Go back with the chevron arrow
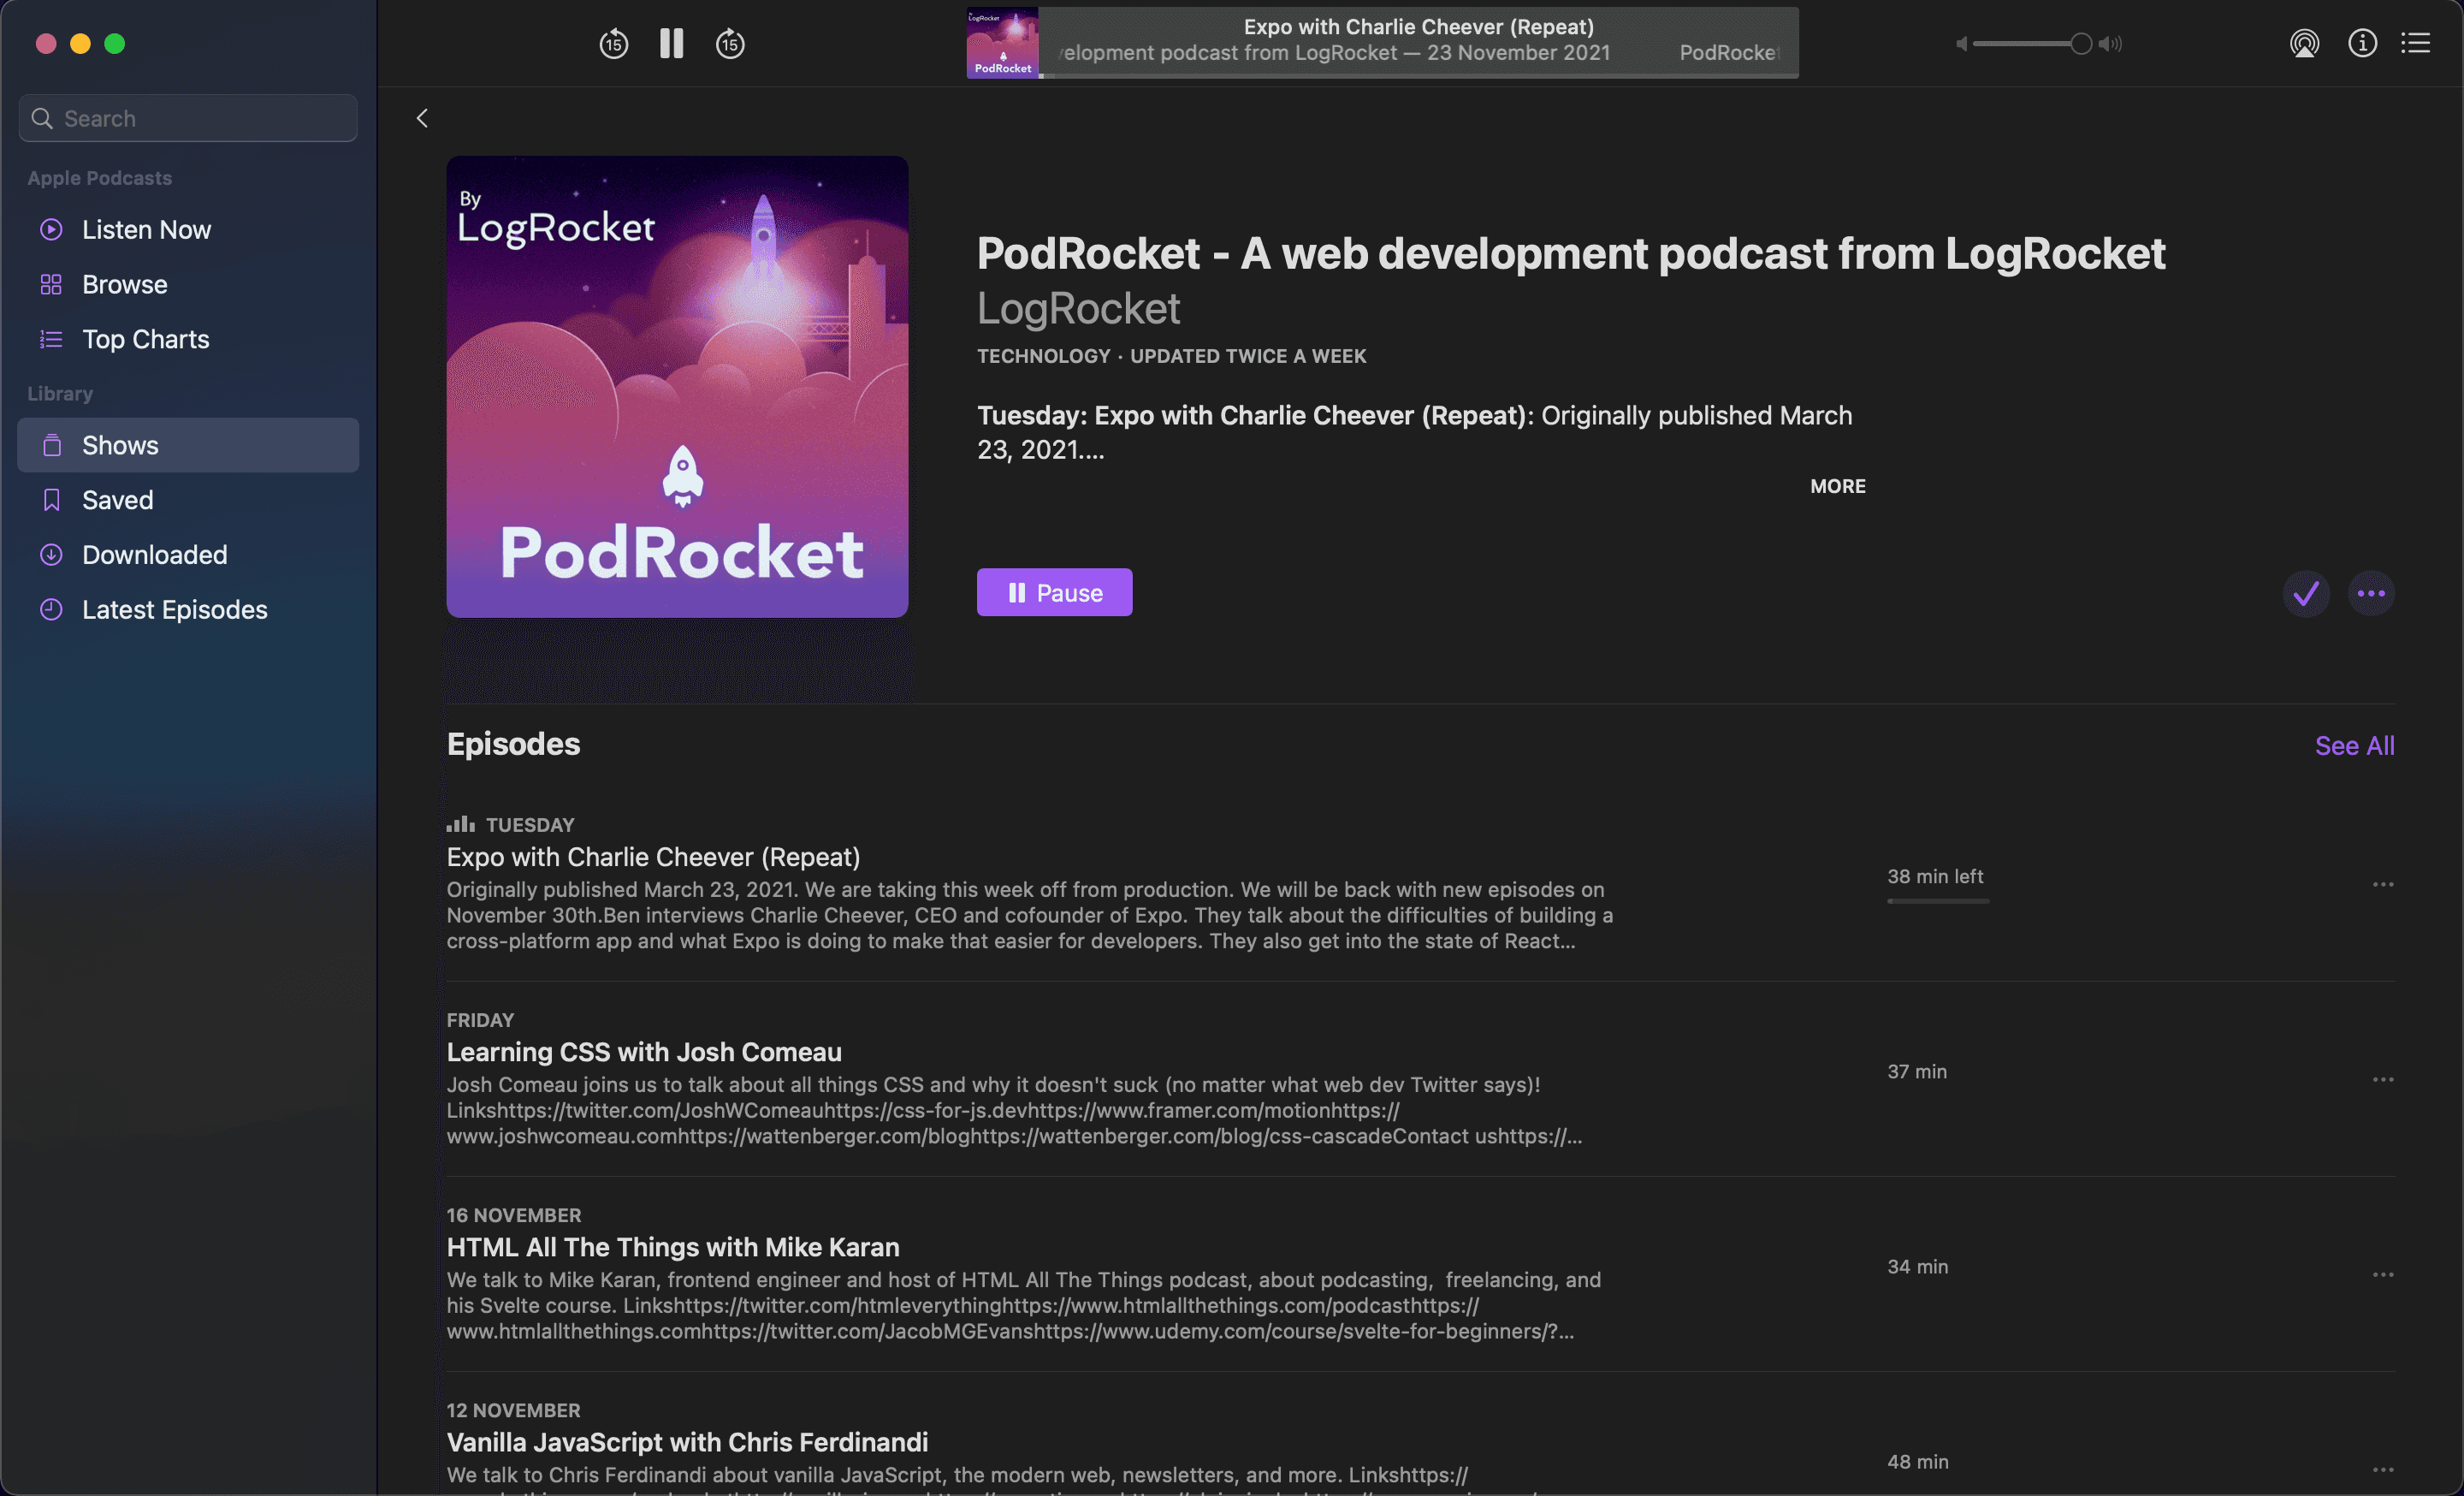 pyautogui.click(x=422, y=118)
